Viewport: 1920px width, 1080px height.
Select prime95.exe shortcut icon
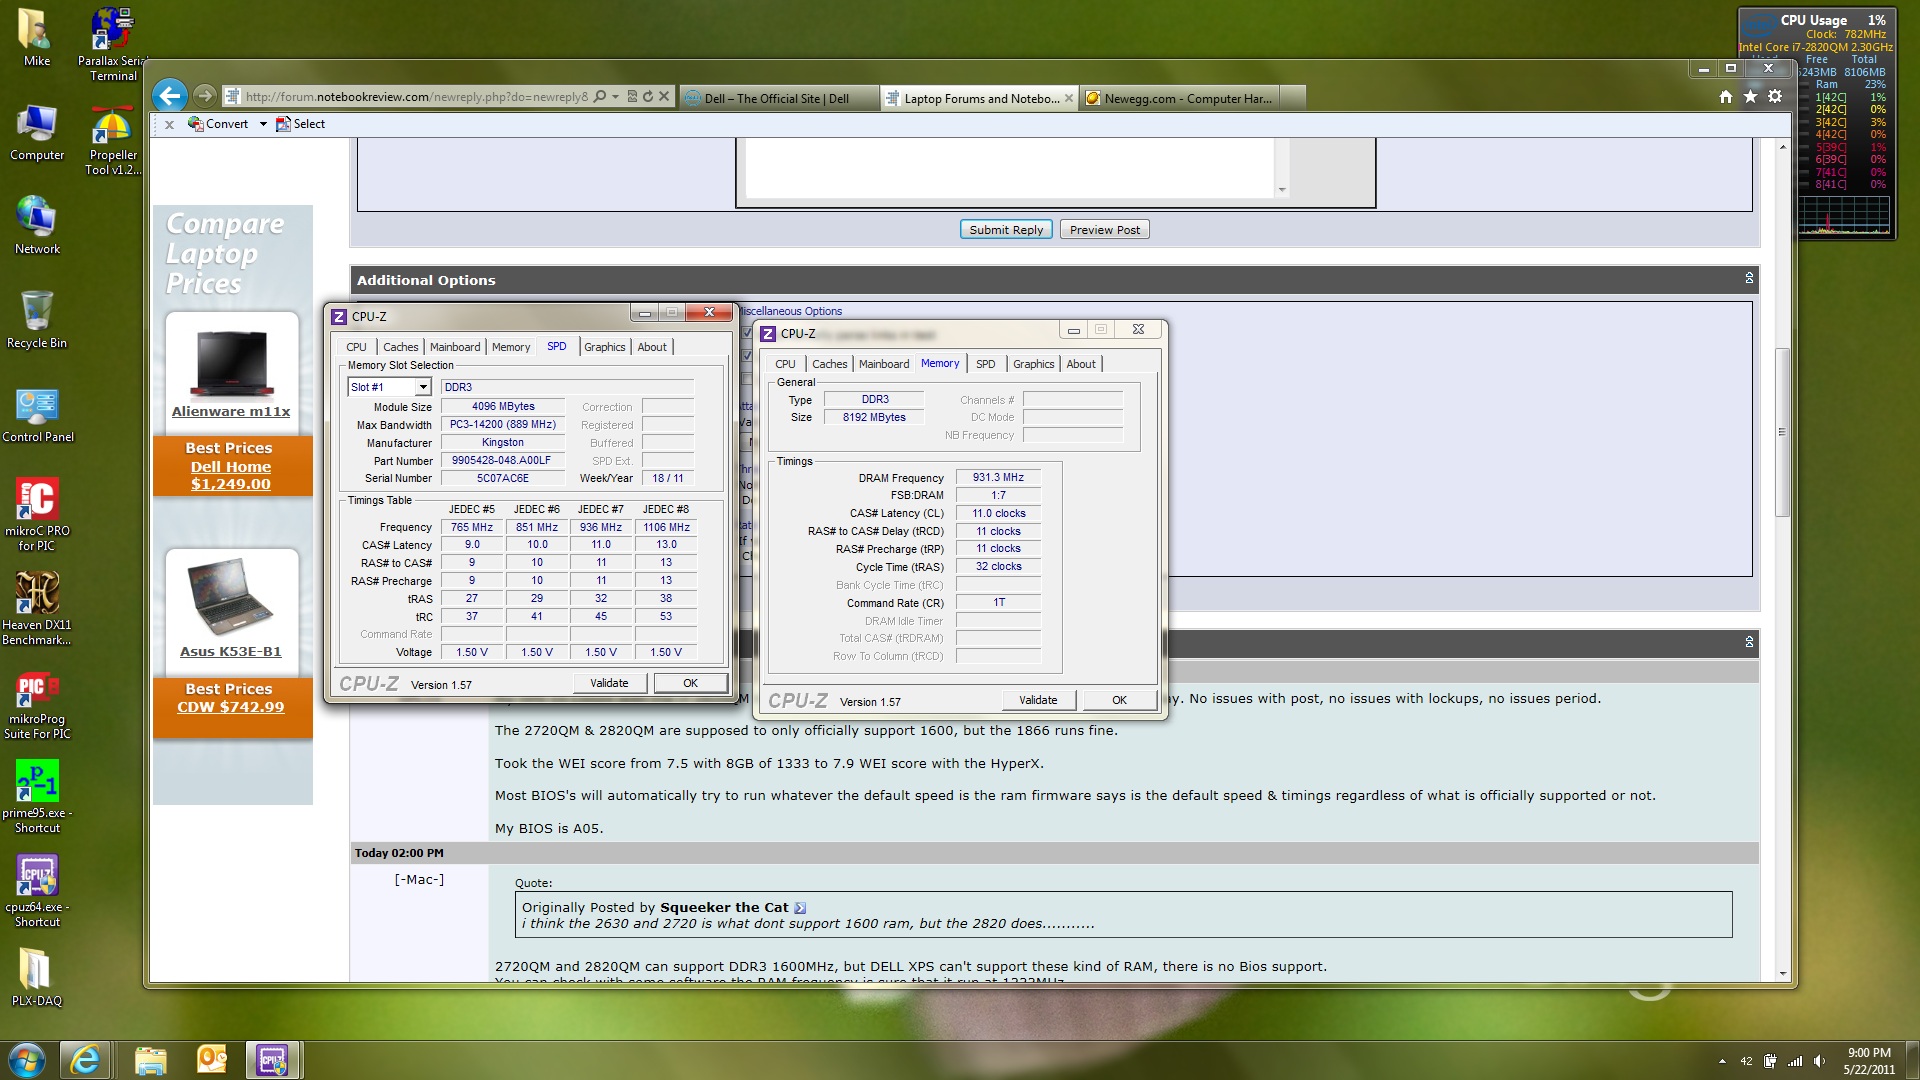[x=37, y=797]
